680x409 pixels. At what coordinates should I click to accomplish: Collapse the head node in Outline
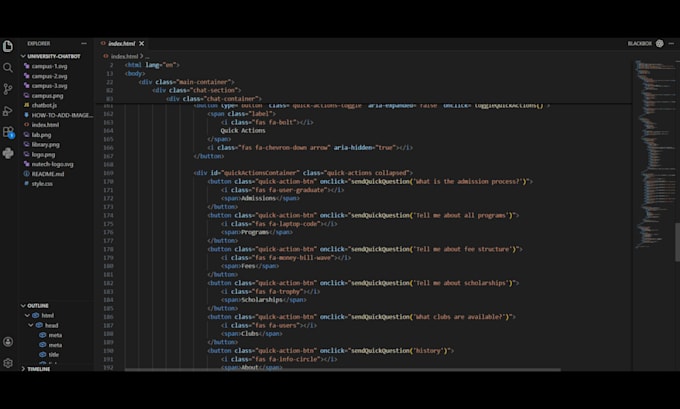pos(31,325)
